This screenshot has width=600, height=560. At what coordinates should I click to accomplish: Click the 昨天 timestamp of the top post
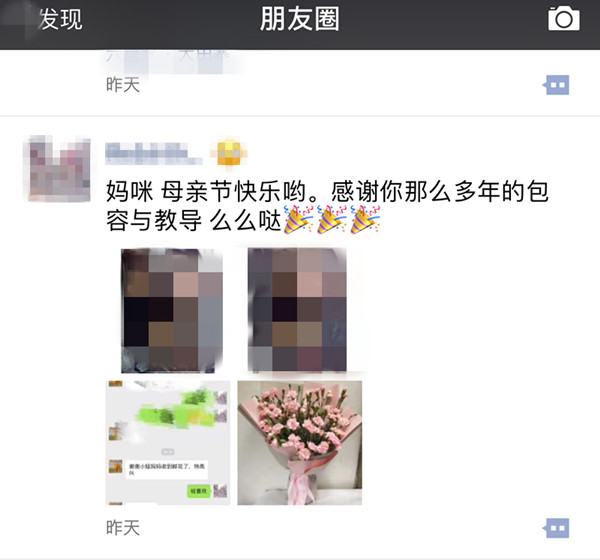coord(123,85)
